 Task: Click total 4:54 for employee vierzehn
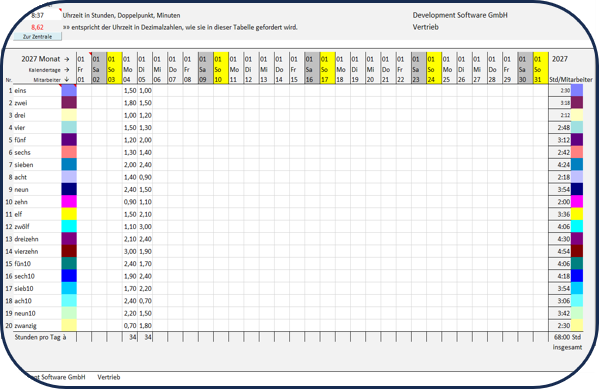(x=560, y=251)
